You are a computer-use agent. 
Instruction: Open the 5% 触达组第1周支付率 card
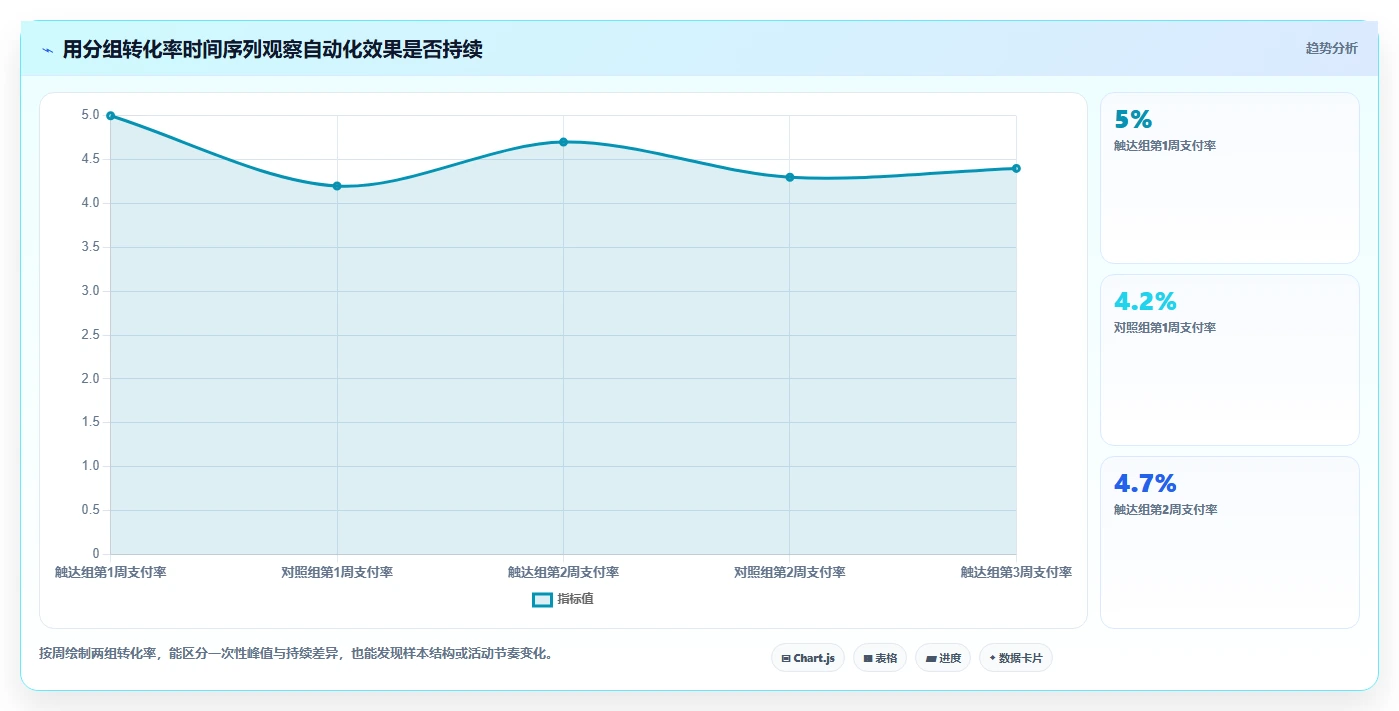1230,178
